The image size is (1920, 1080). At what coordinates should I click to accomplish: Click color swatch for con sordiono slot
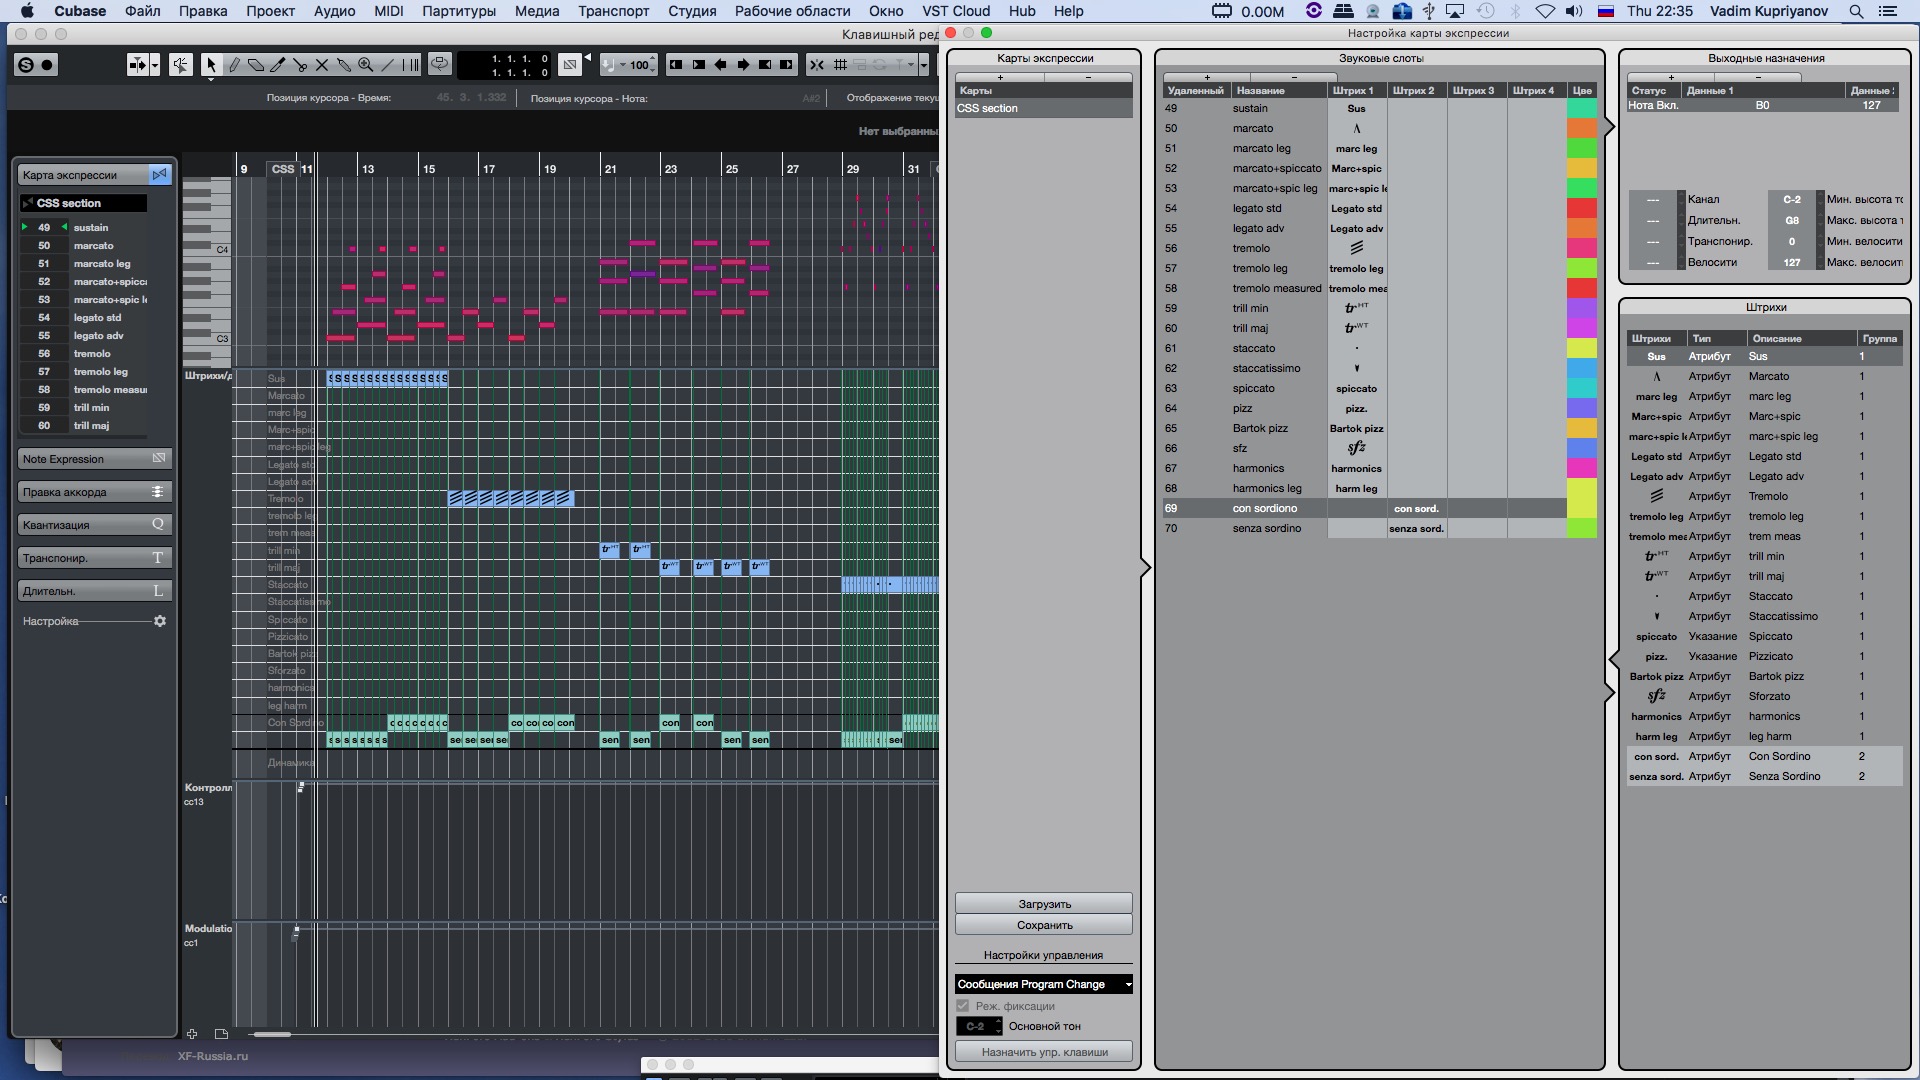(x=1581, y=508)
